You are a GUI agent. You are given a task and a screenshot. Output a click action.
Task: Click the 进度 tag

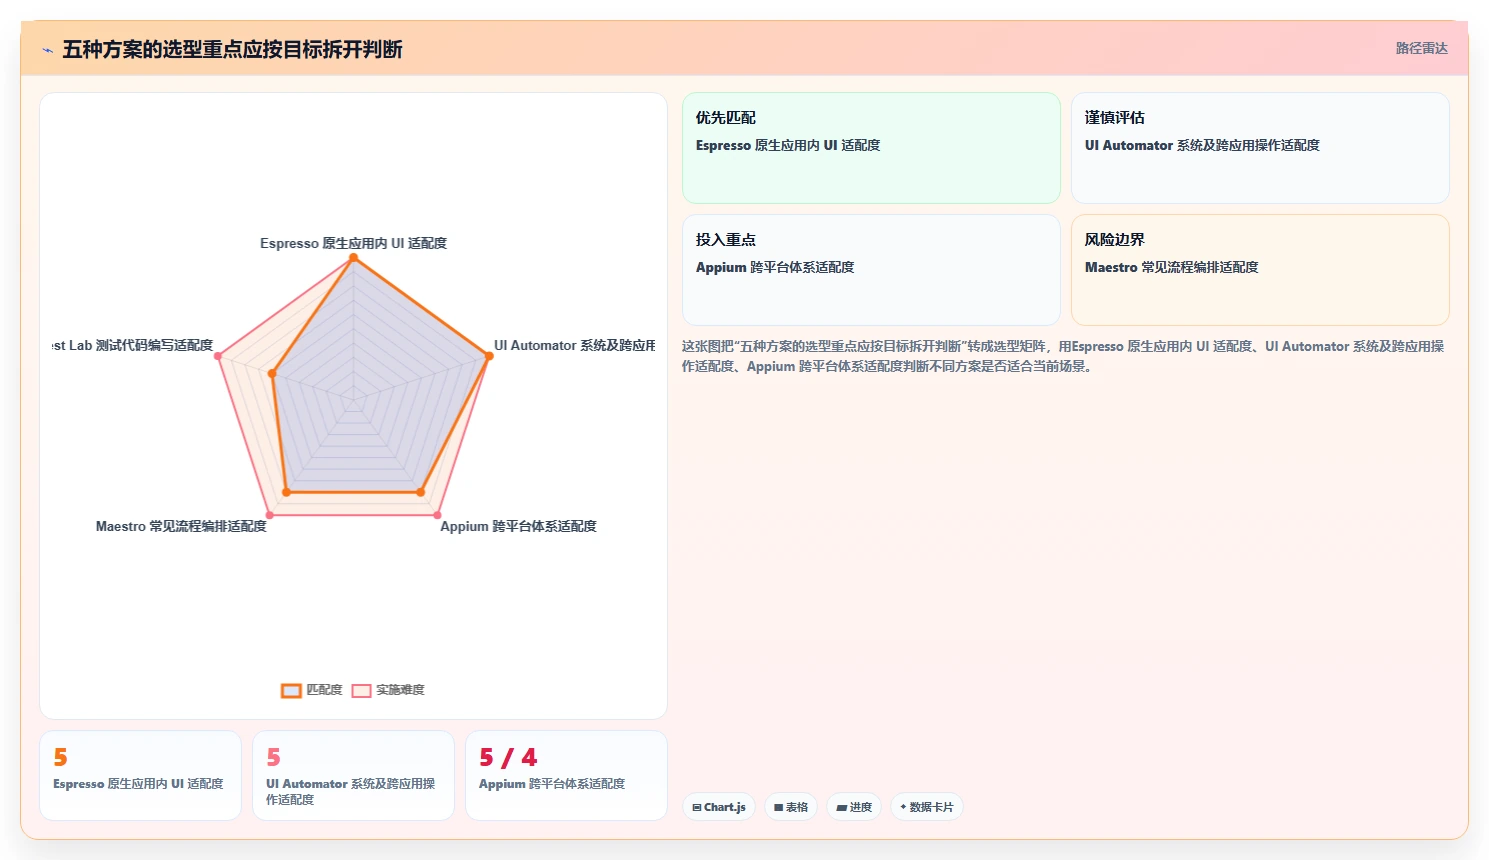click(854, 807)
